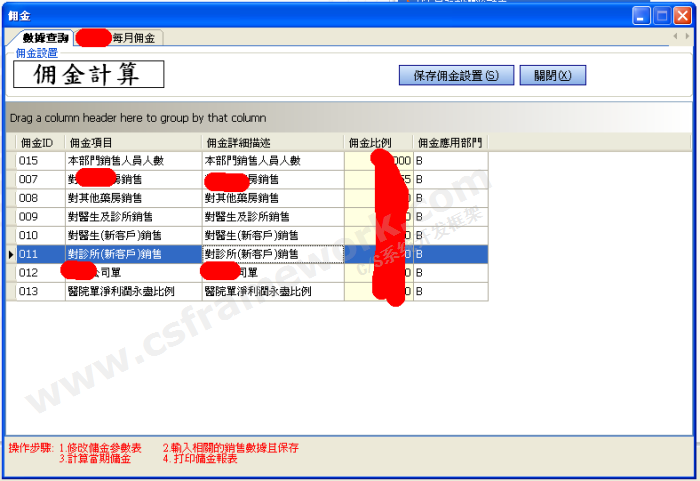Click the 佣金詳細描述 column header

click(x=271, y=143)
